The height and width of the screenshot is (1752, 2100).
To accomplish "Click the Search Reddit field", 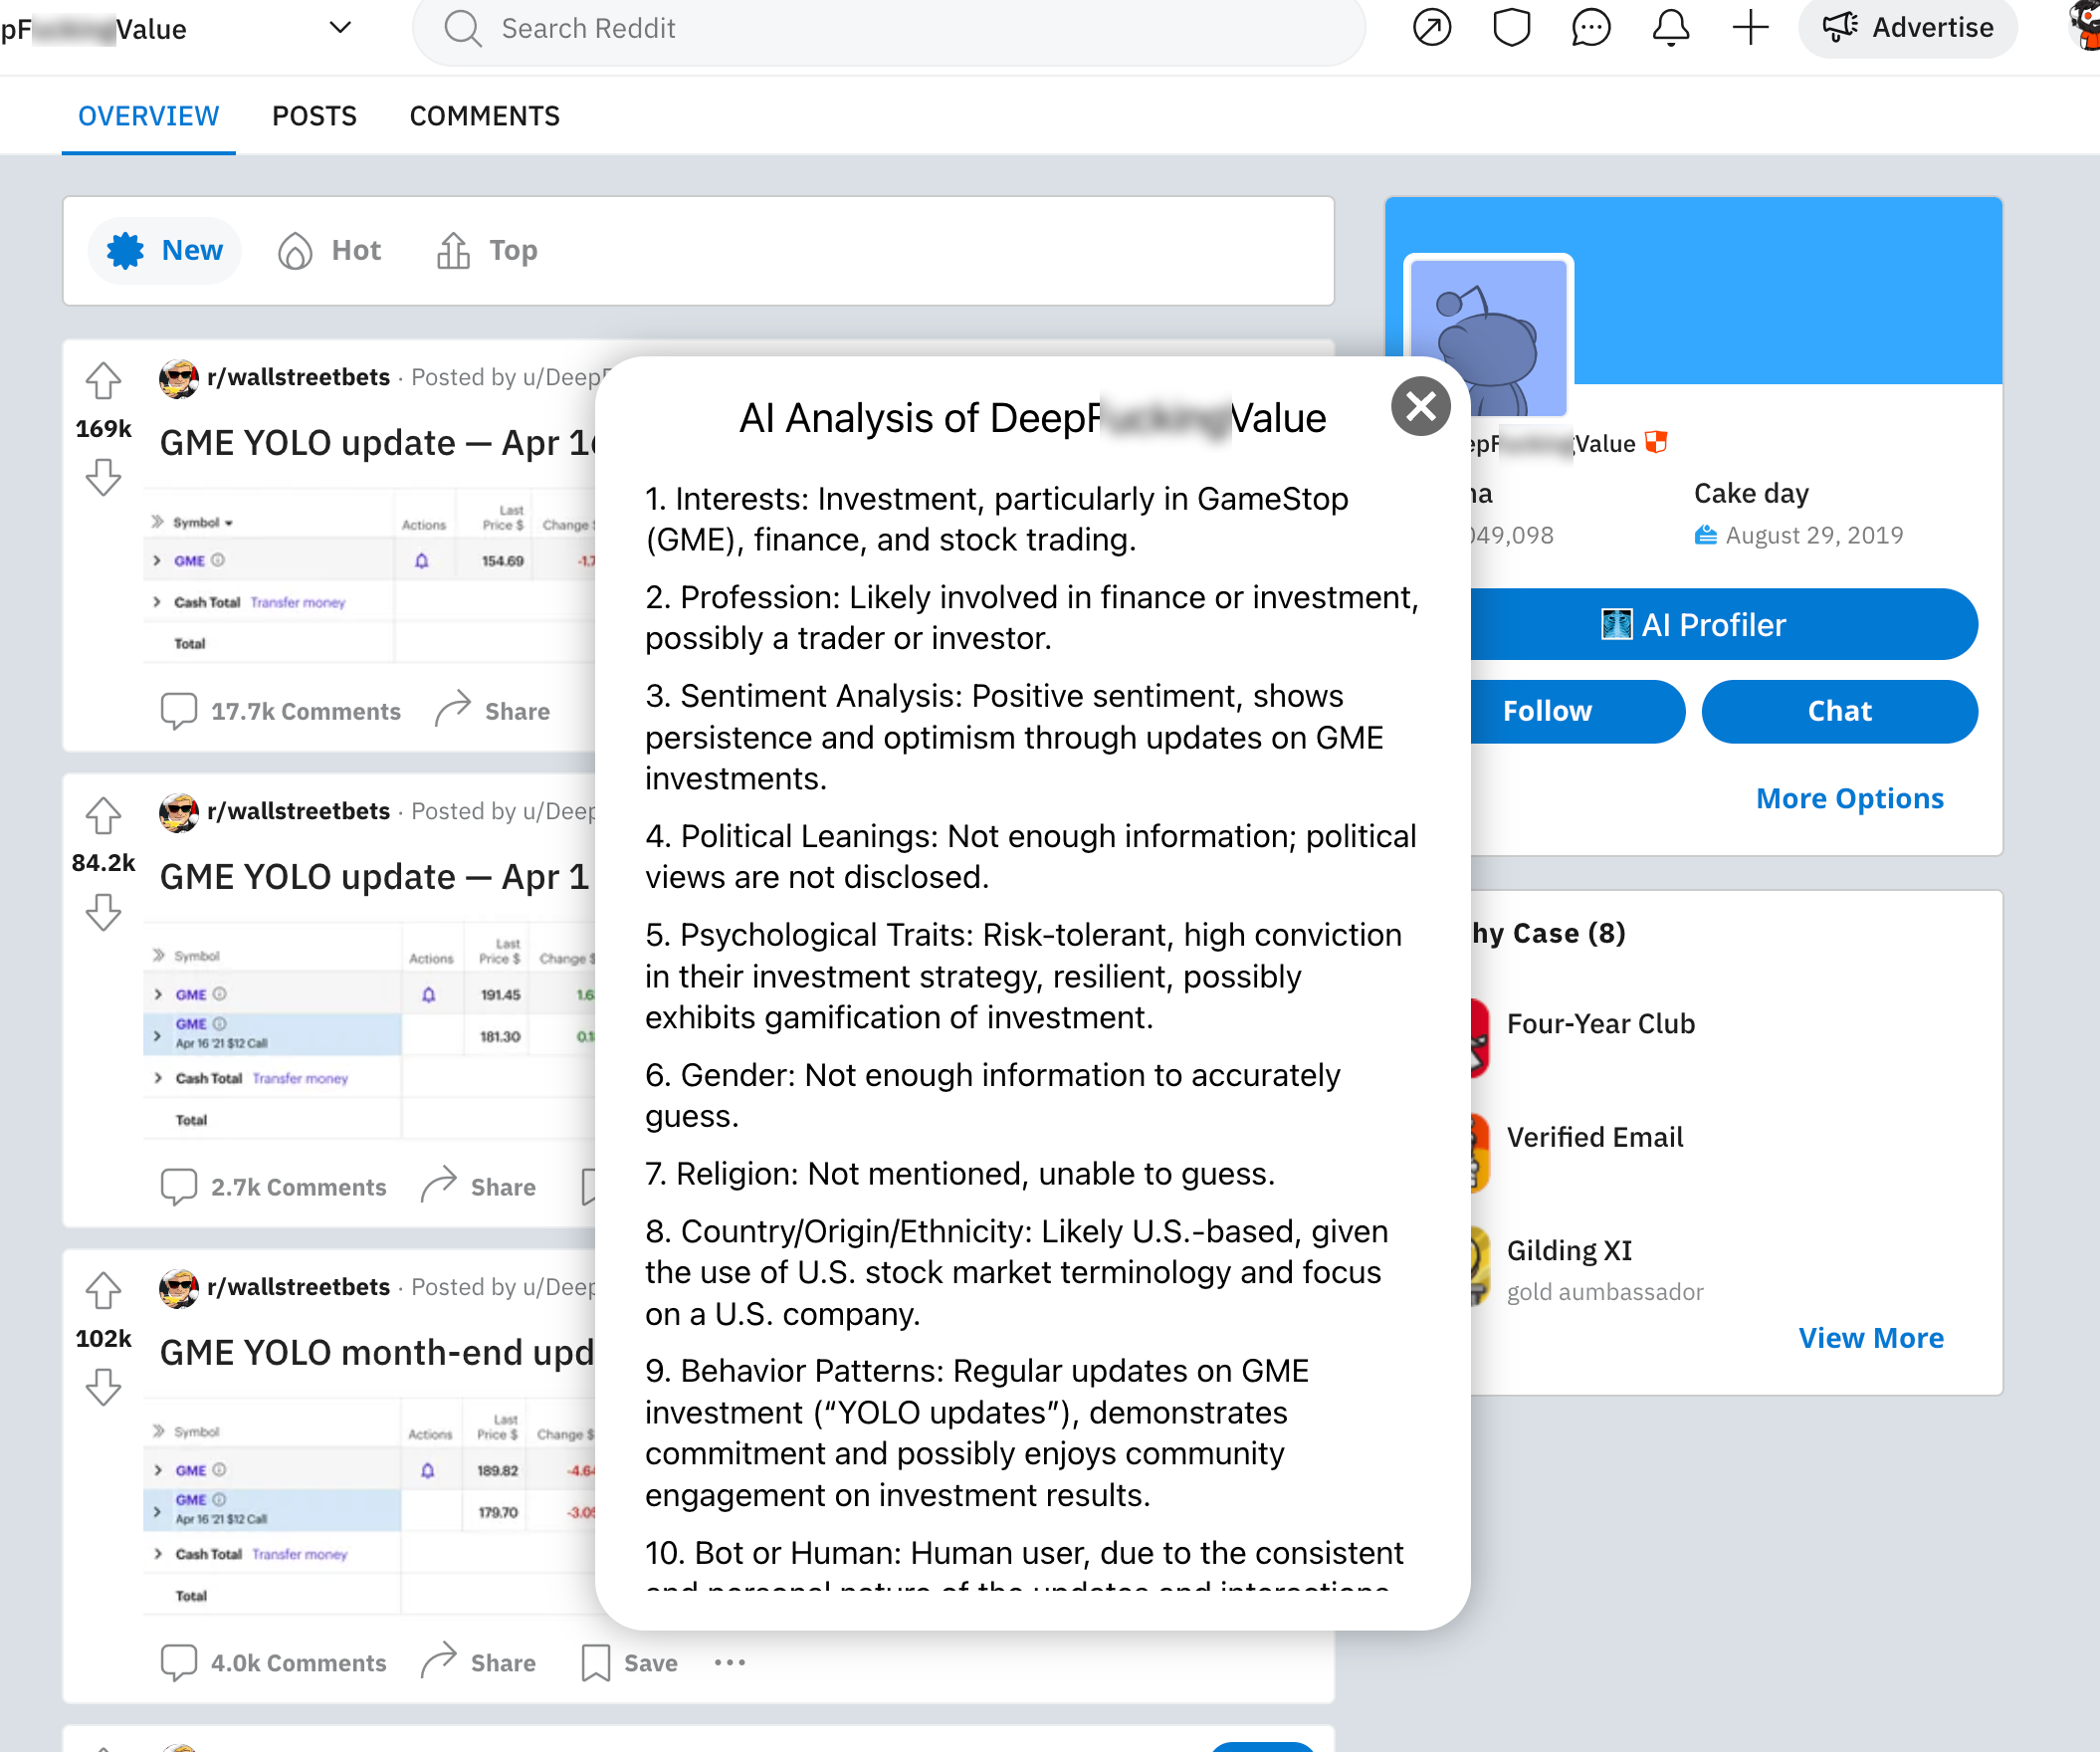I will [888, 28].
